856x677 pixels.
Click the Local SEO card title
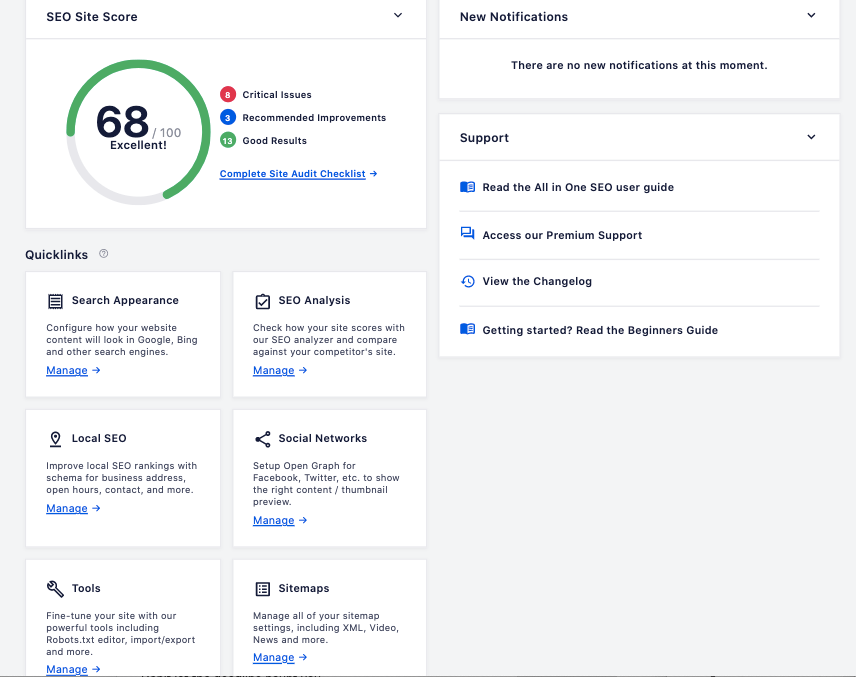[x=99, y=438]
